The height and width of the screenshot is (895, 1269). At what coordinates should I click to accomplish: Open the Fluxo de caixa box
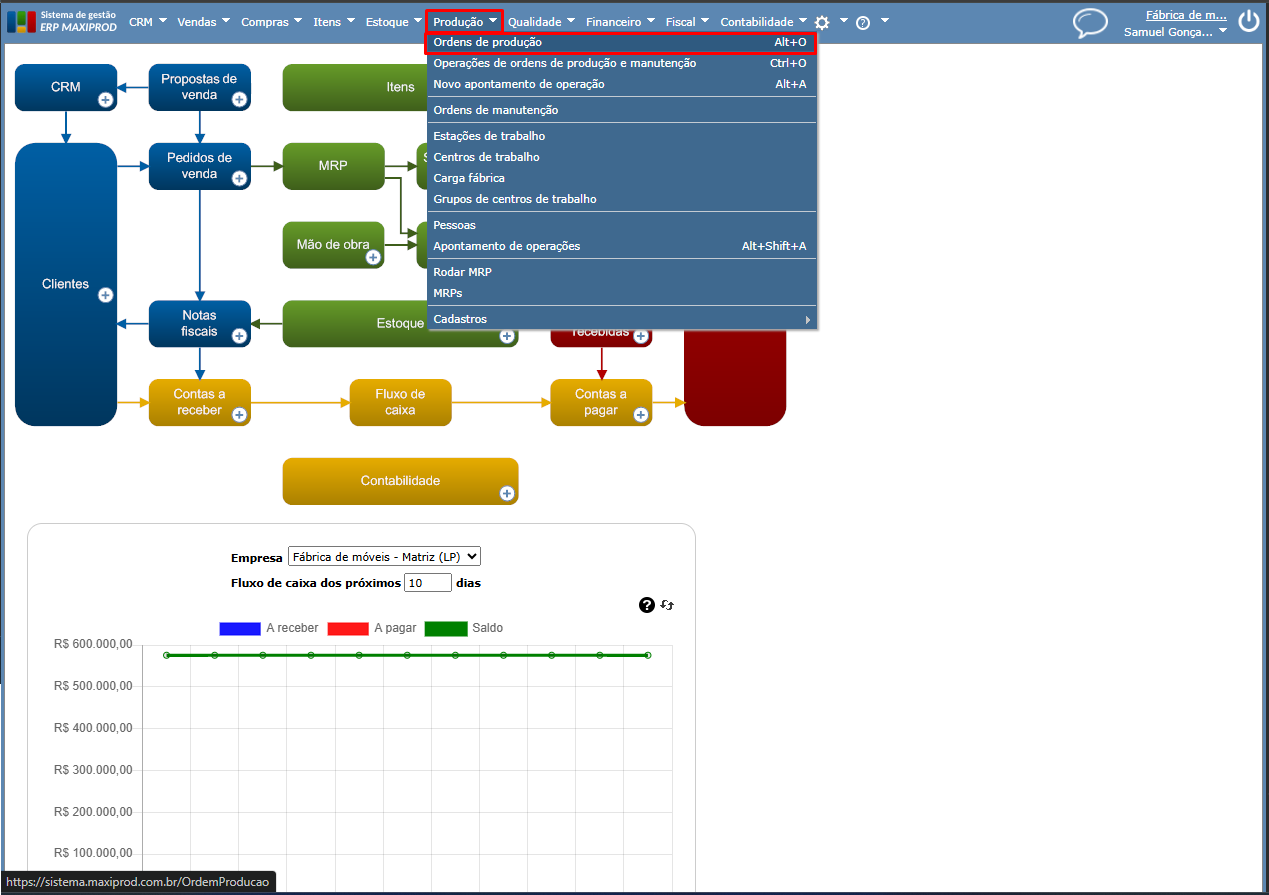400,402
